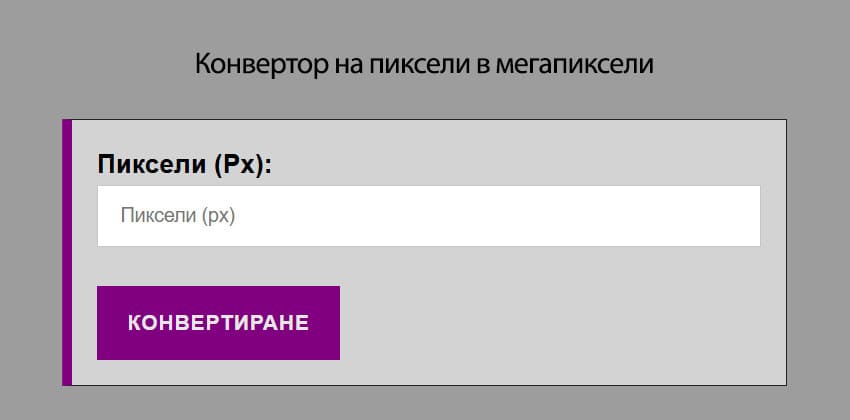850x420 pixels.
Task: Click the Пиксели (Px): label
Action: [x=185, y=165]
